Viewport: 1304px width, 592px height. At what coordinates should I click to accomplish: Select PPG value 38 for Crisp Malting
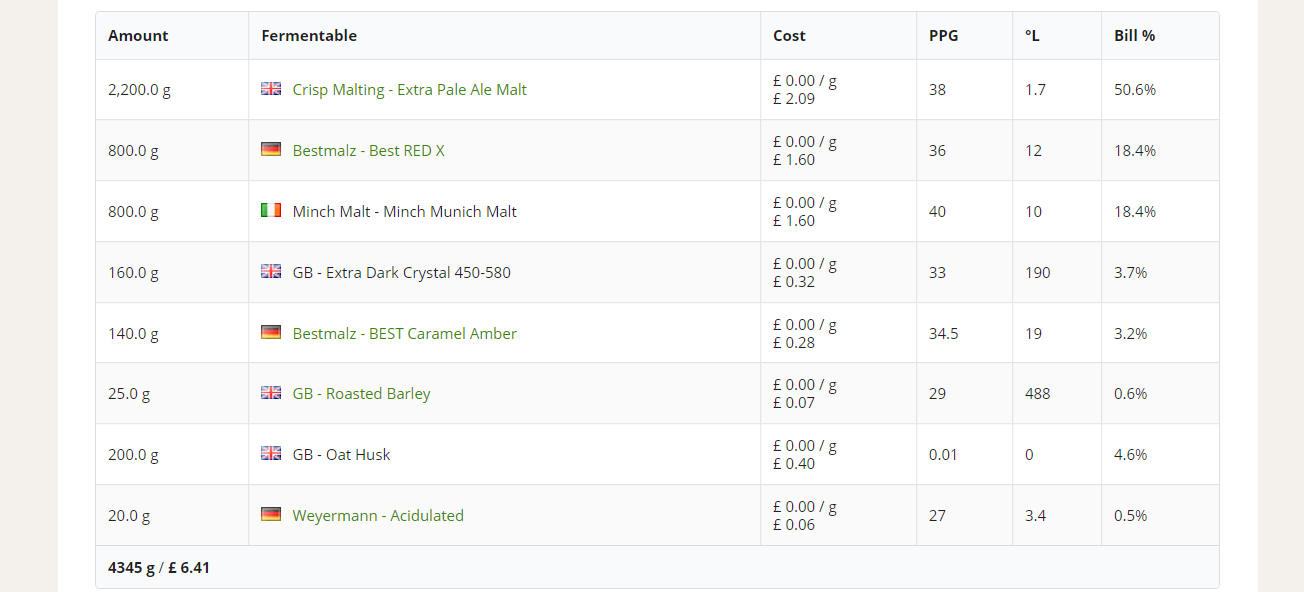pyautogui.click(x=937, y=89)
